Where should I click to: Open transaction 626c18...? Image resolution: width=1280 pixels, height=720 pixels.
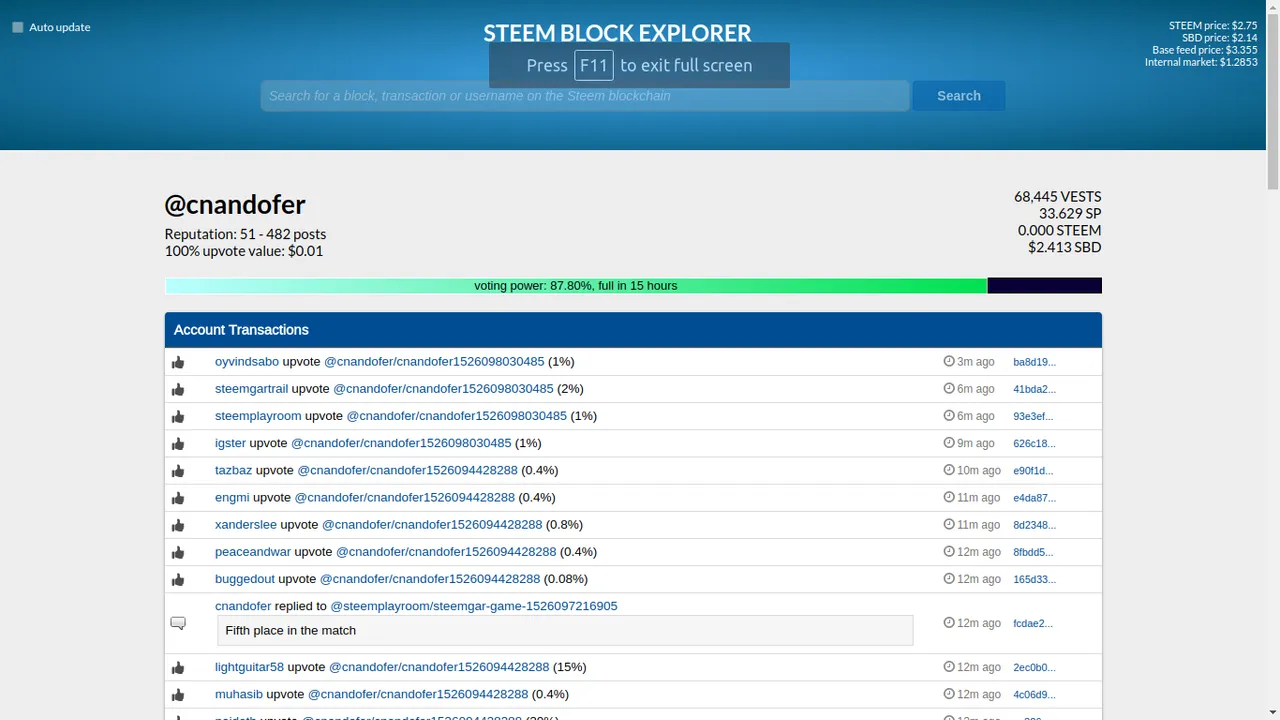point(1034,443)
